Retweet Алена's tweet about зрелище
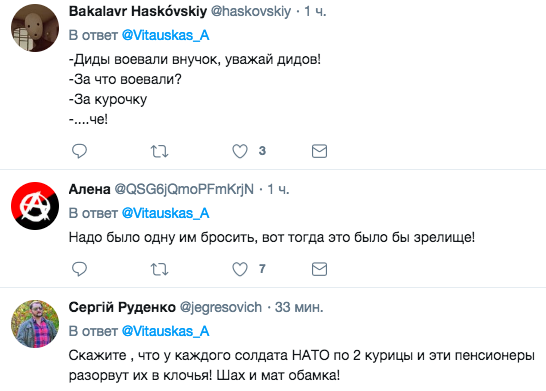The width and height of the screenshot is (546, 391). (x=159, y=269)
